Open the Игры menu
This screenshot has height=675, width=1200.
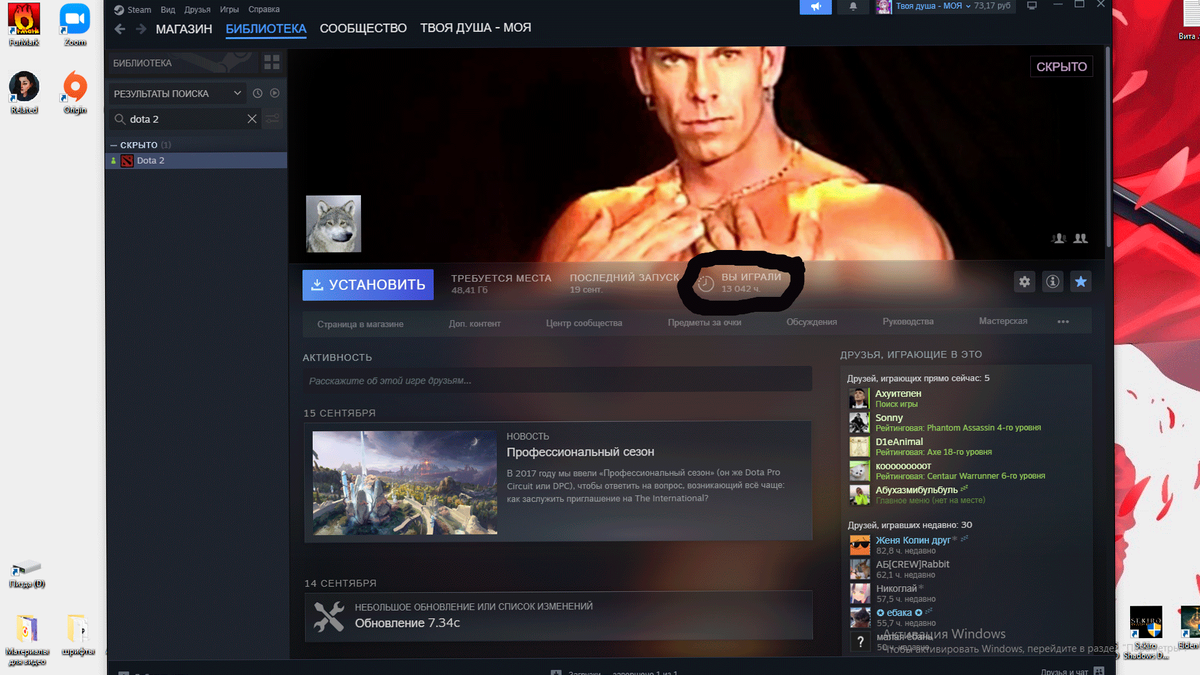pos(229,10)
